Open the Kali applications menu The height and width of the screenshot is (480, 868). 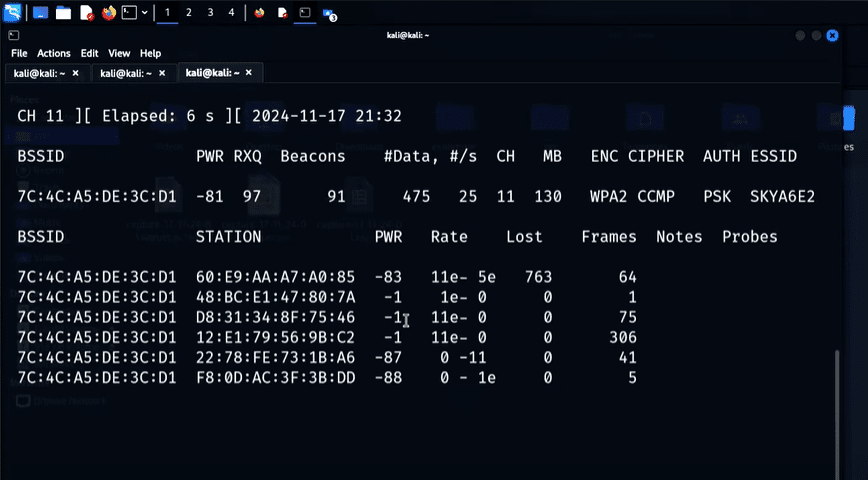[x=12, y=13]
